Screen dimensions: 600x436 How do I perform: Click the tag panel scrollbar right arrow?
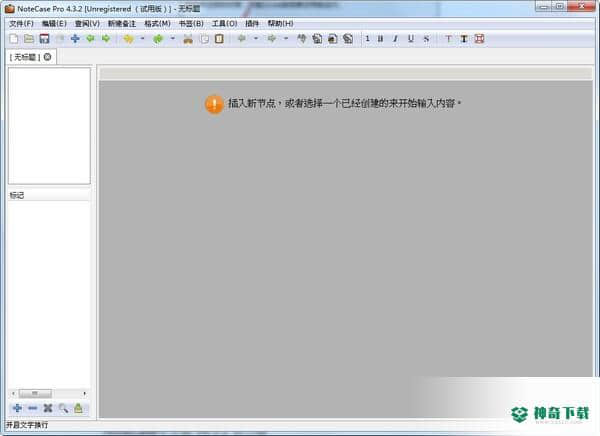[x=85, y=393]
